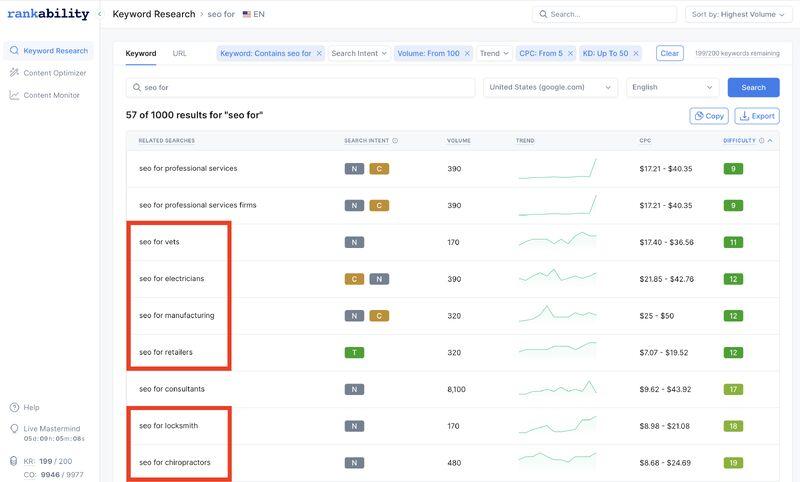
Task: Click the Content Optimizer wand icon
Action: (14, 73)
